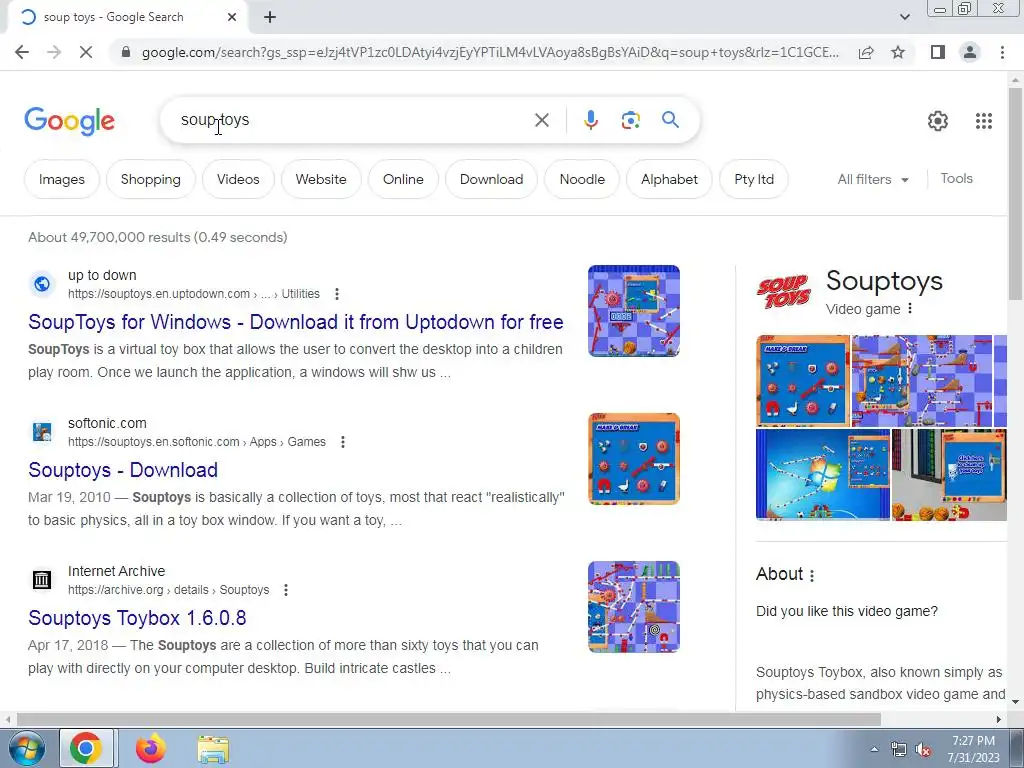This screenshot has height=768, width=1024.
Task: Open Google apps grid
Action: 984,121
